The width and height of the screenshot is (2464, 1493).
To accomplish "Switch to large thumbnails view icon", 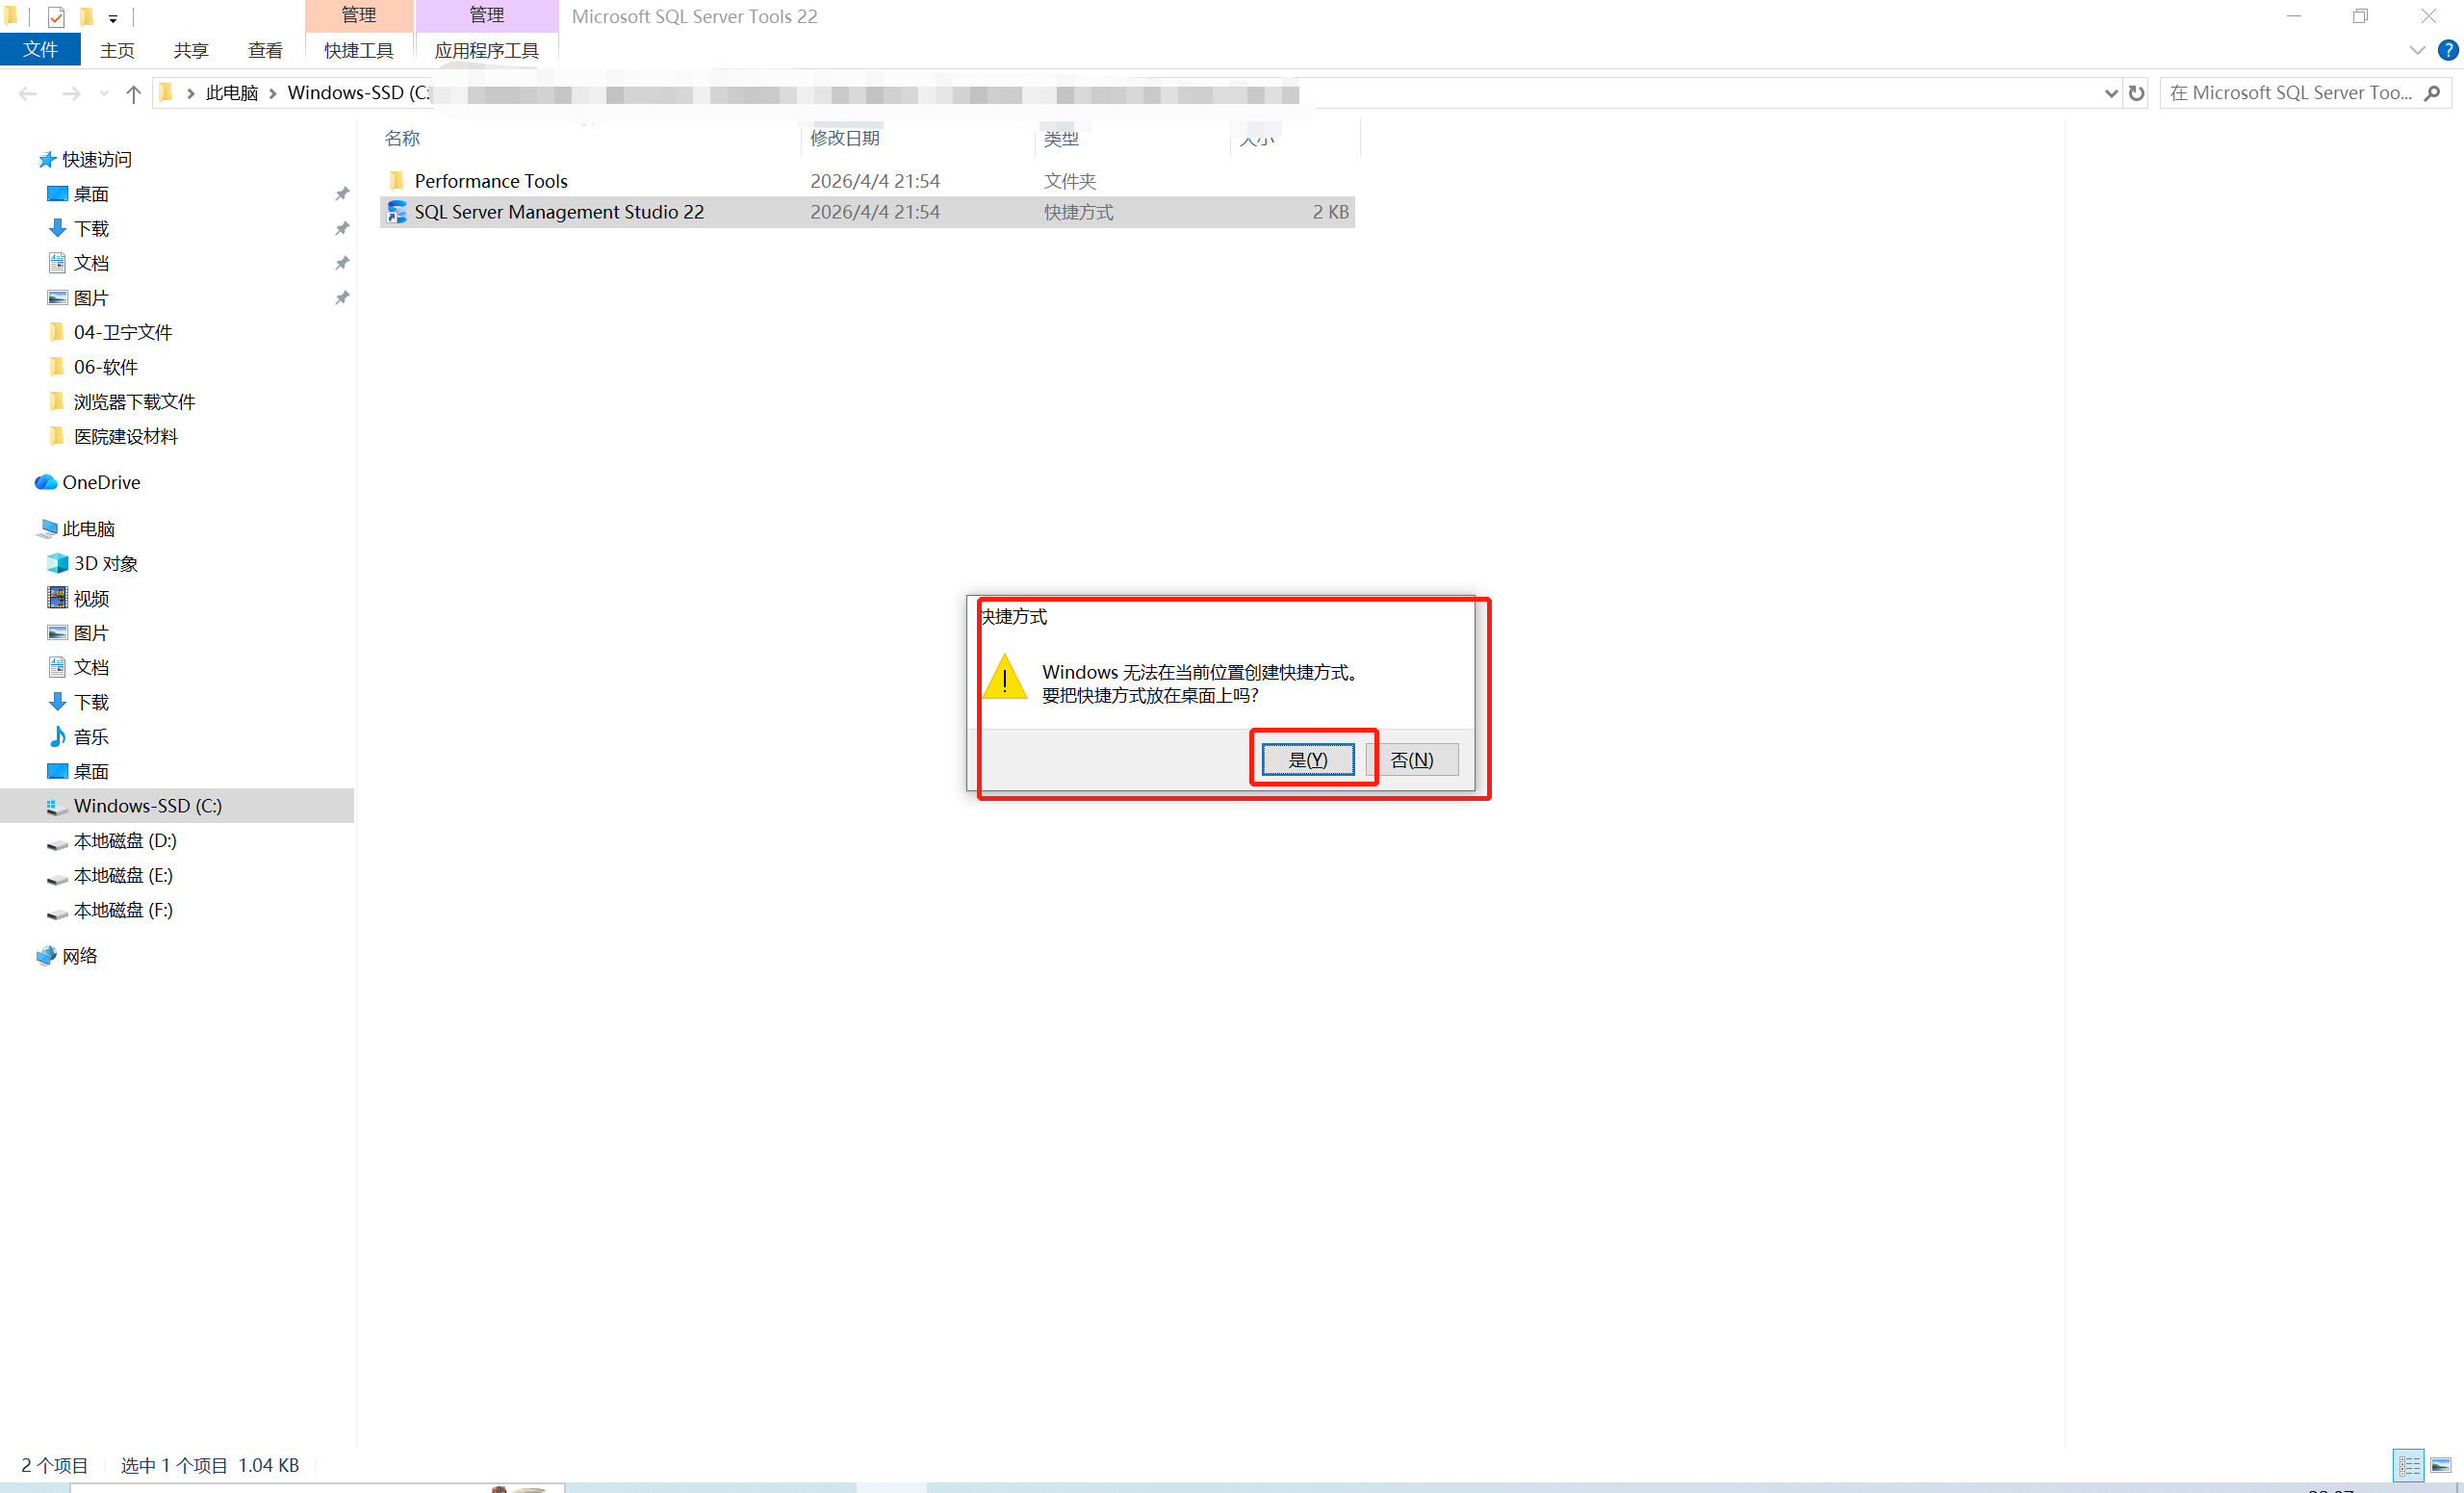I will click(2440, 1465).
